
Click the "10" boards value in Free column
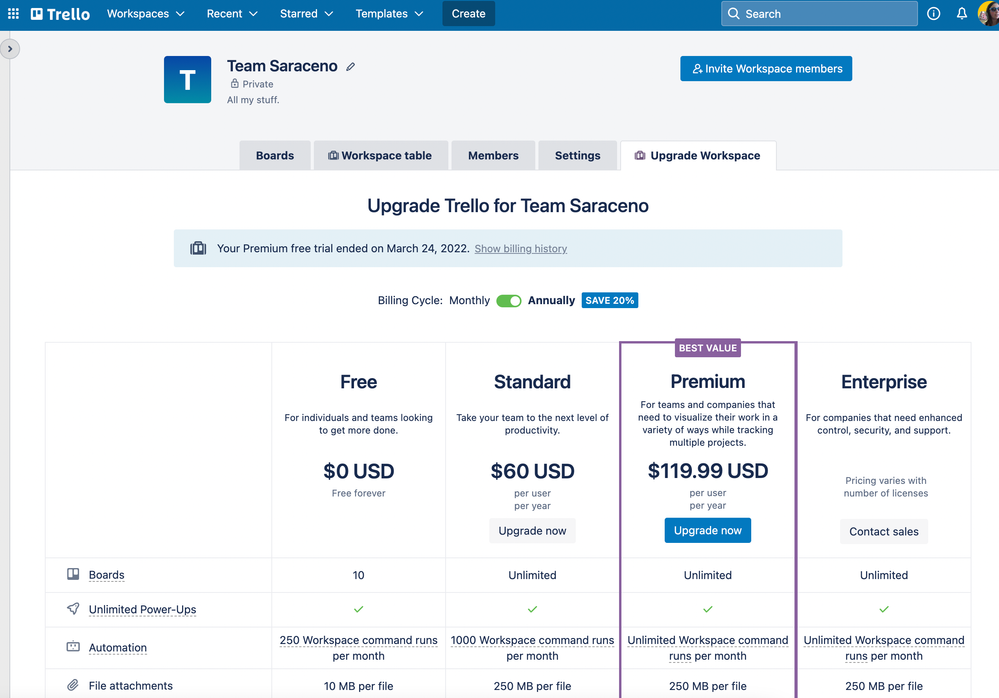pos(359,575)
